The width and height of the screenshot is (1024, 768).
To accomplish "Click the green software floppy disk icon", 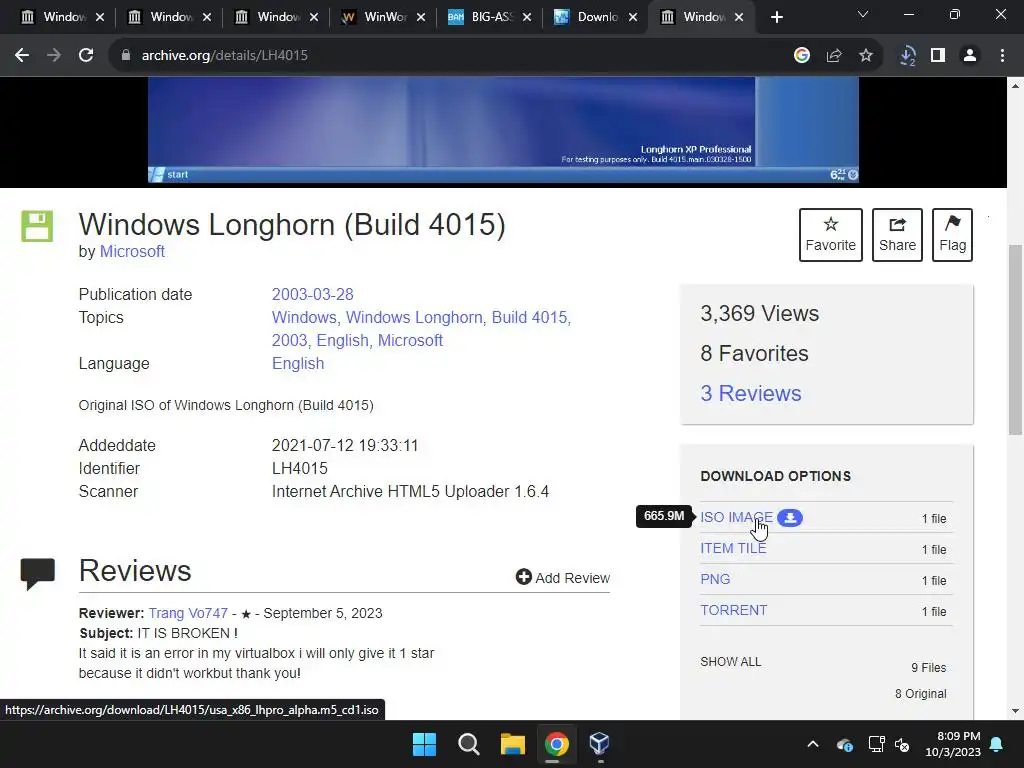I will pyautogui.click(x=37, y=226).
